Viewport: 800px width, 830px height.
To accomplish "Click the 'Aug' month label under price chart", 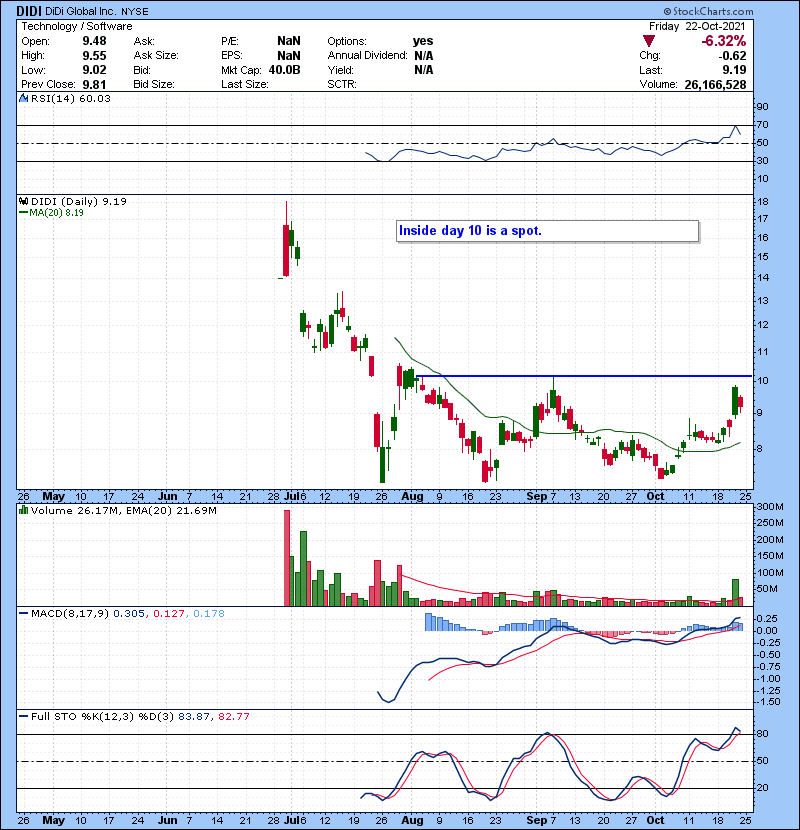I will coord(412,497).
